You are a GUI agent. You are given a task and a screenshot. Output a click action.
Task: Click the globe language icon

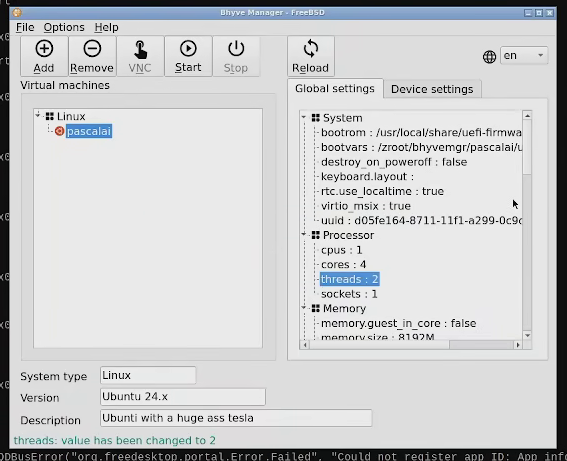[x=489, y=56]
